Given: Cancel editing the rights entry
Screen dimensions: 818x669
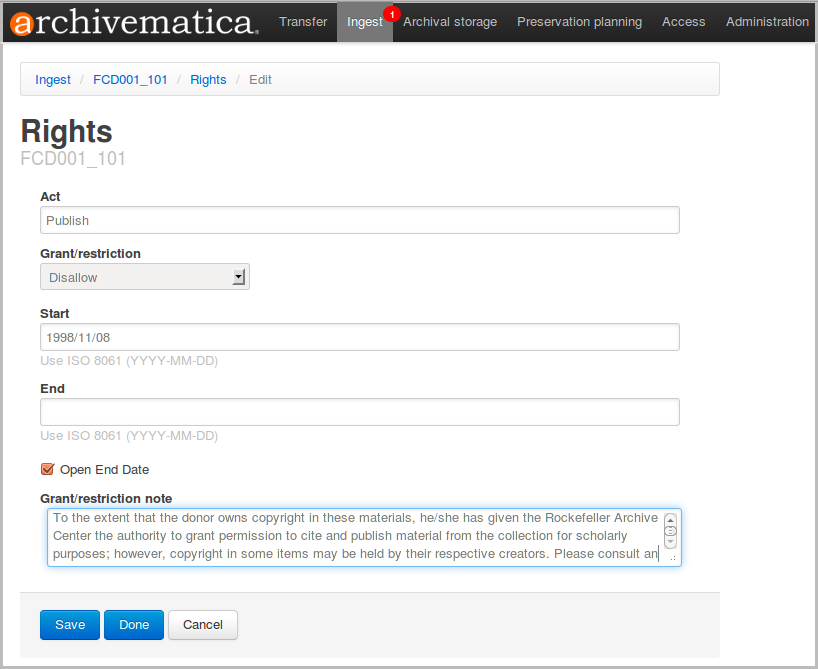Looking at the screenshot, I should coord(203,625).
